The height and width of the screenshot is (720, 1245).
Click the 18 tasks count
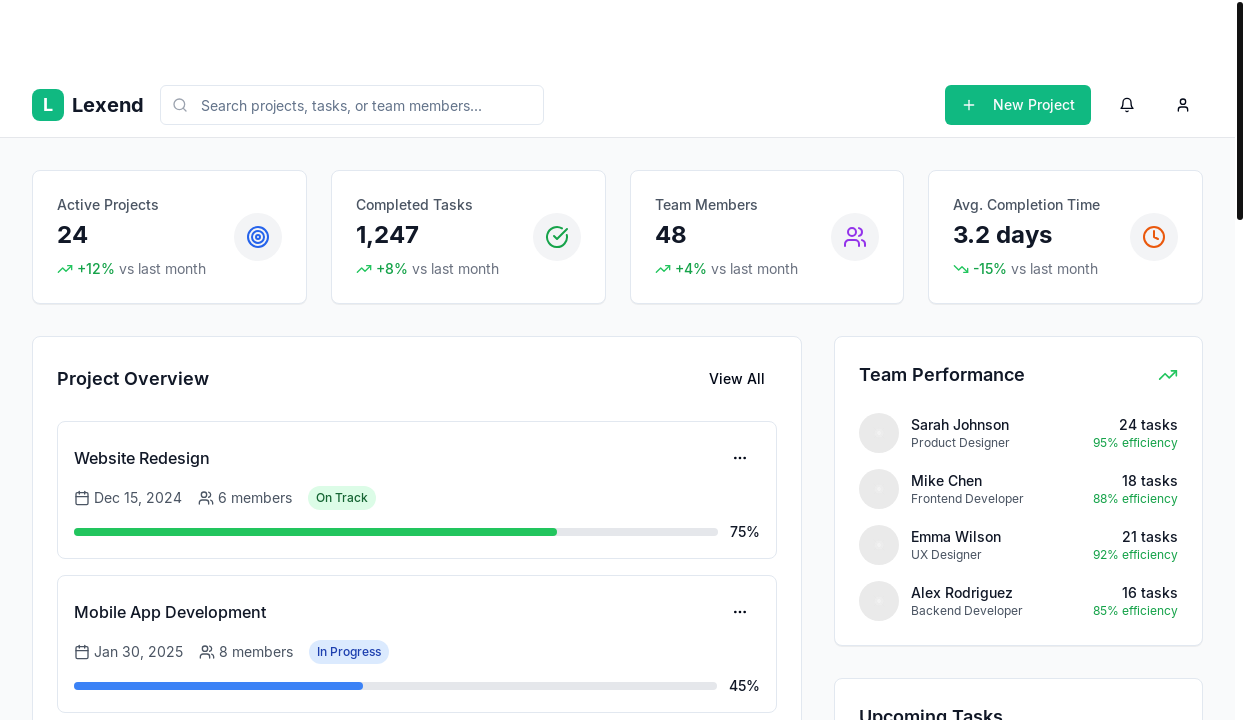click(1150, 481)
